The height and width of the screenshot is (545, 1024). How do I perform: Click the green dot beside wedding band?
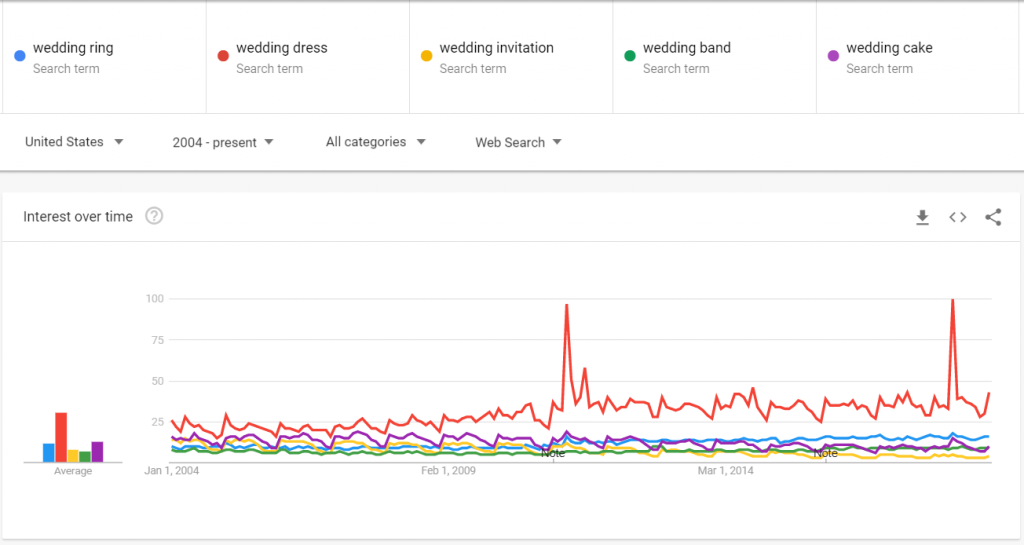click(x=629, y=56)
